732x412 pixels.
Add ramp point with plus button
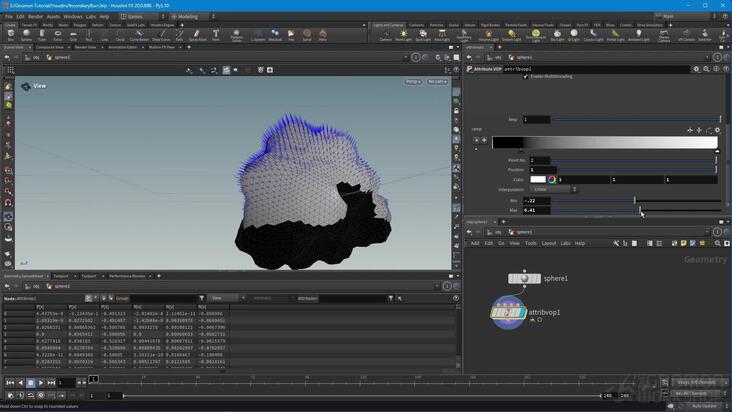[484, 140]
